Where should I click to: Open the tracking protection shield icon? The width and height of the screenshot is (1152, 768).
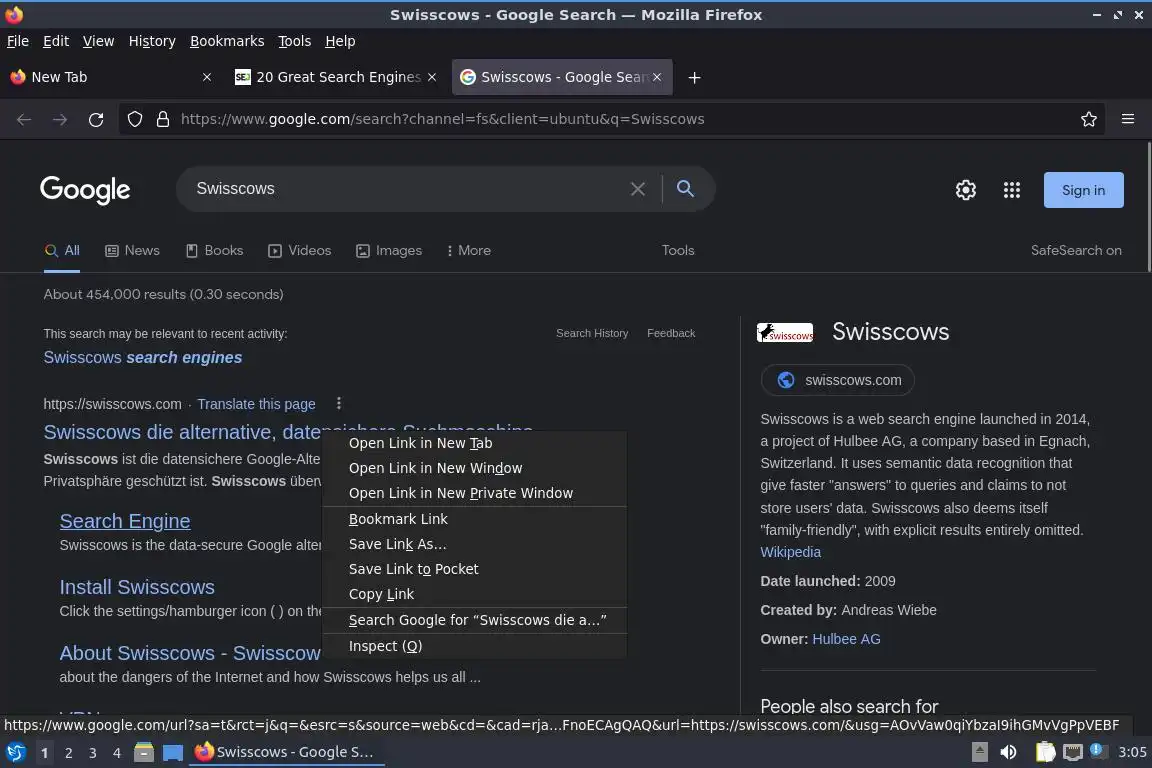coord(135,119)
